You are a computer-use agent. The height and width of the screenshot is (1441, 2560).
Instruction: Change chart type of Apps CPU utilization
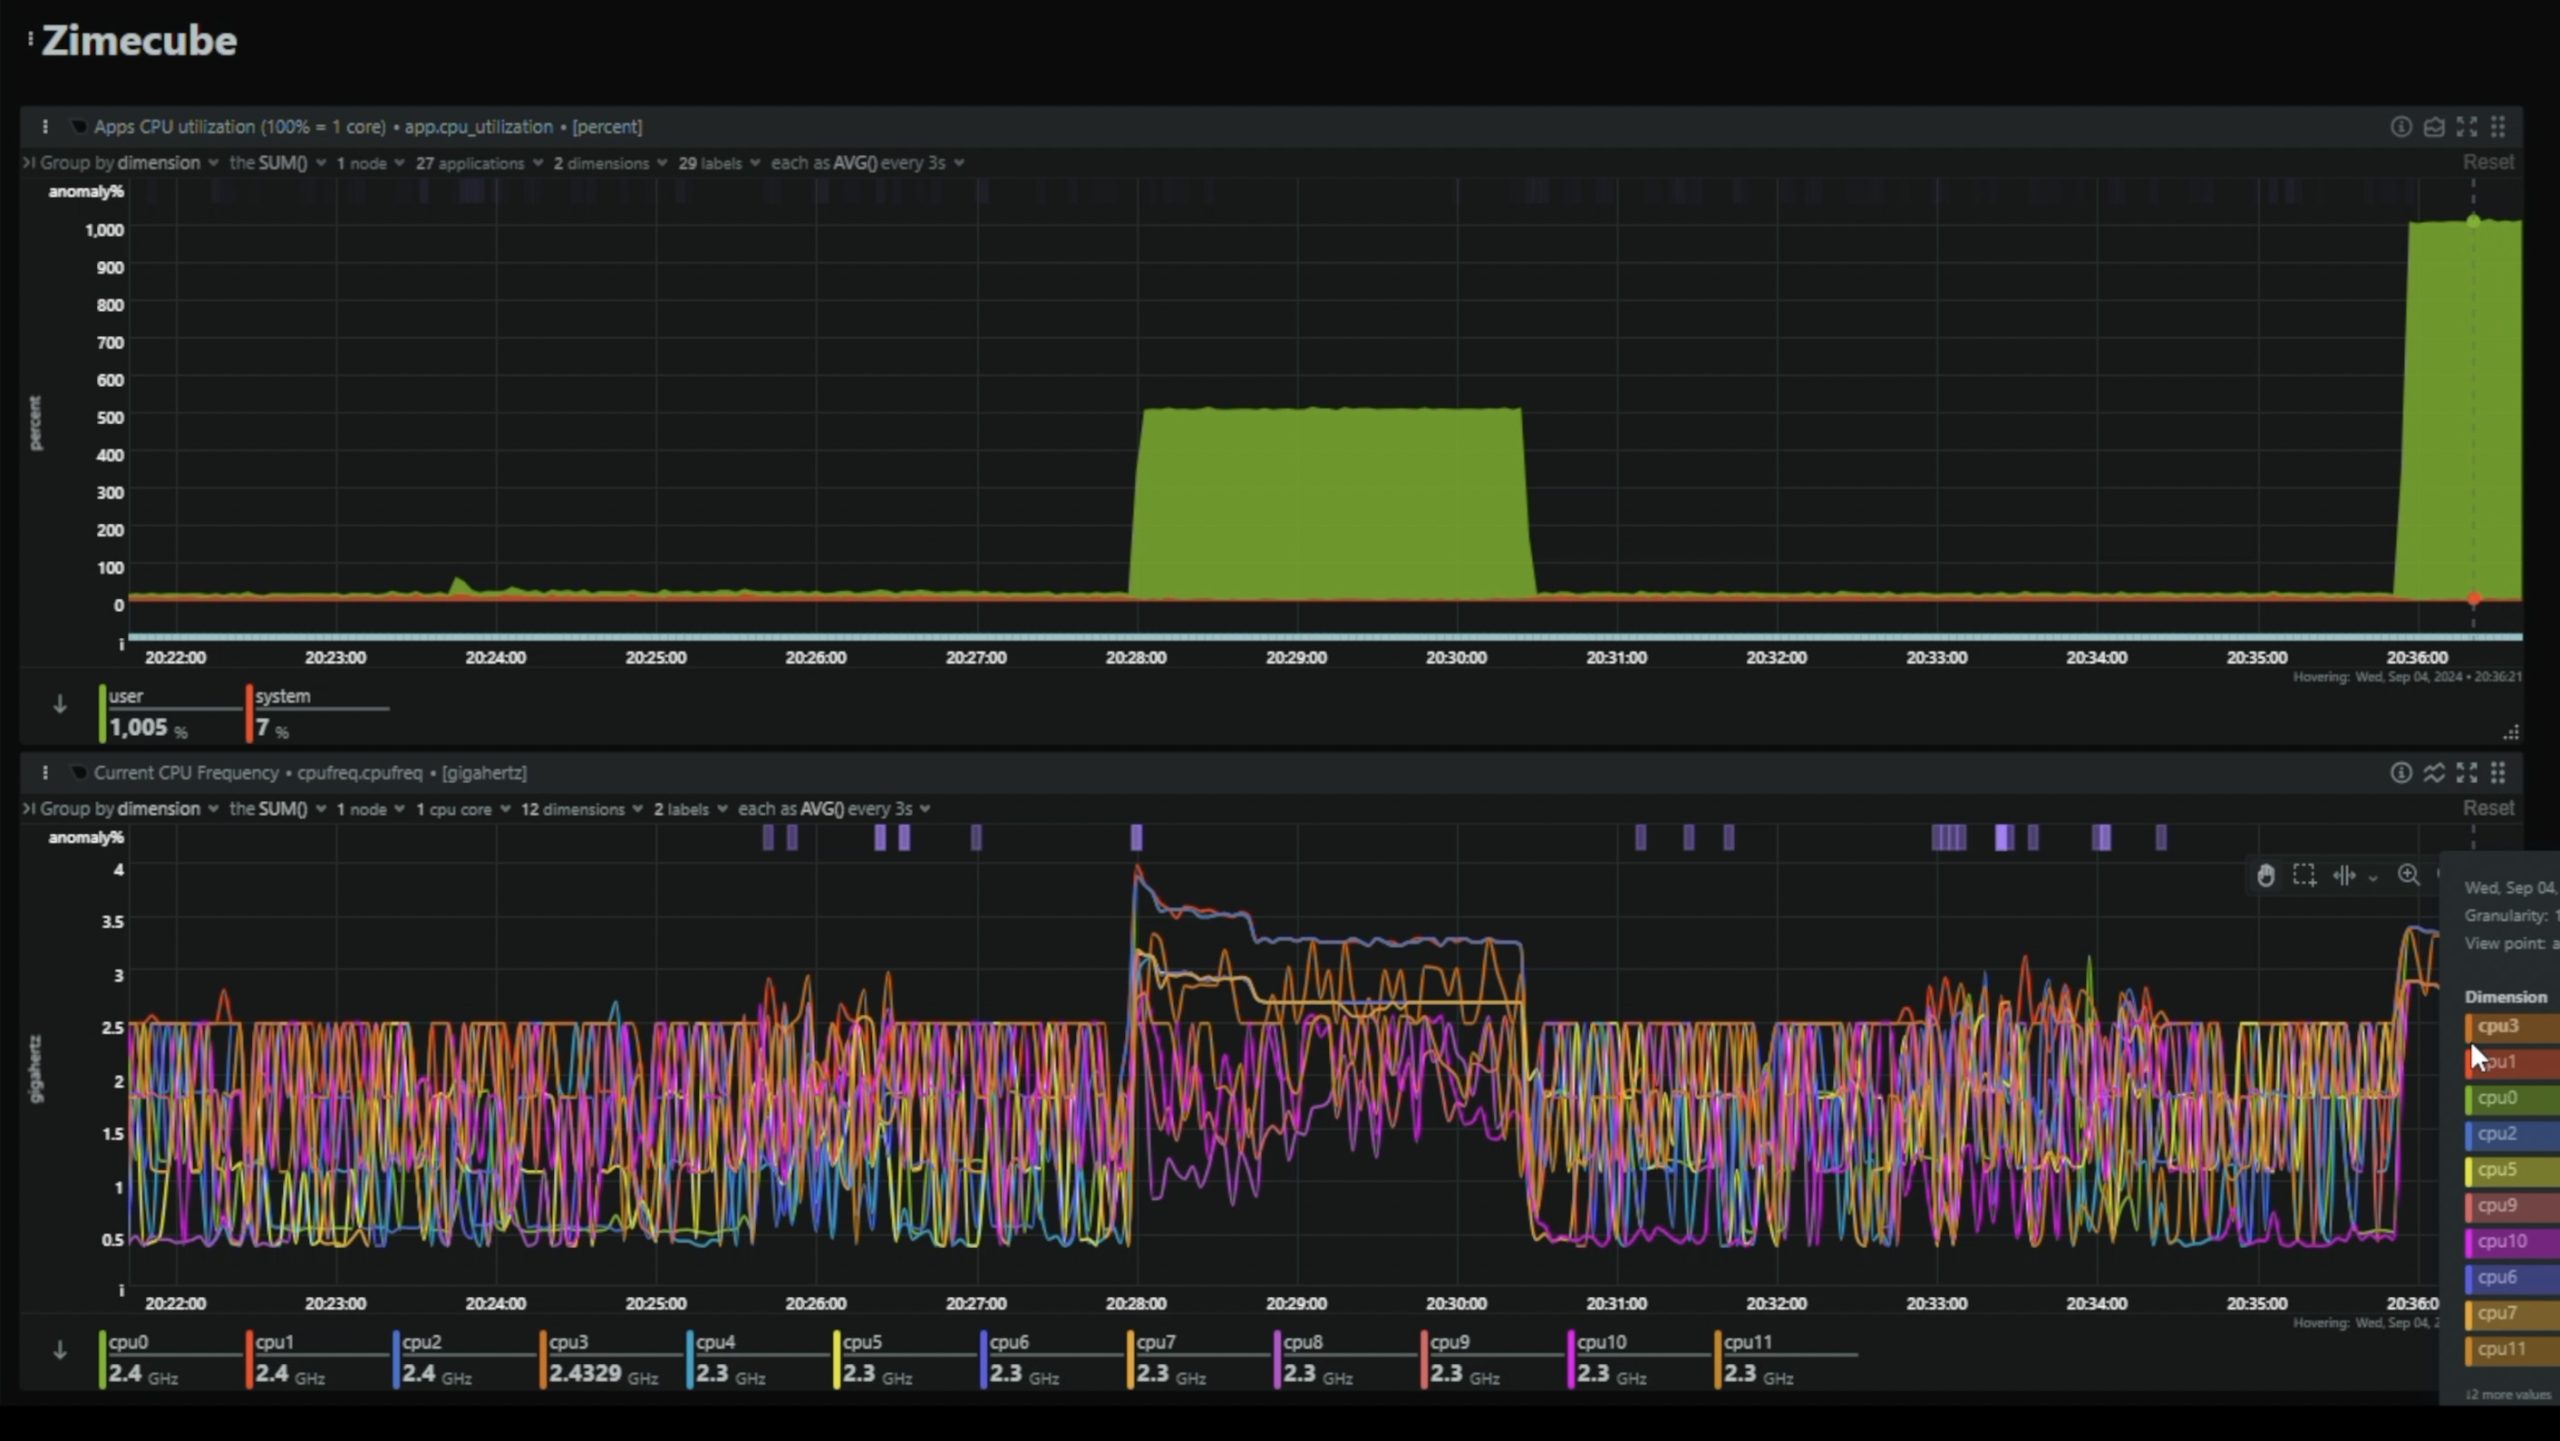coord(2433,127)
